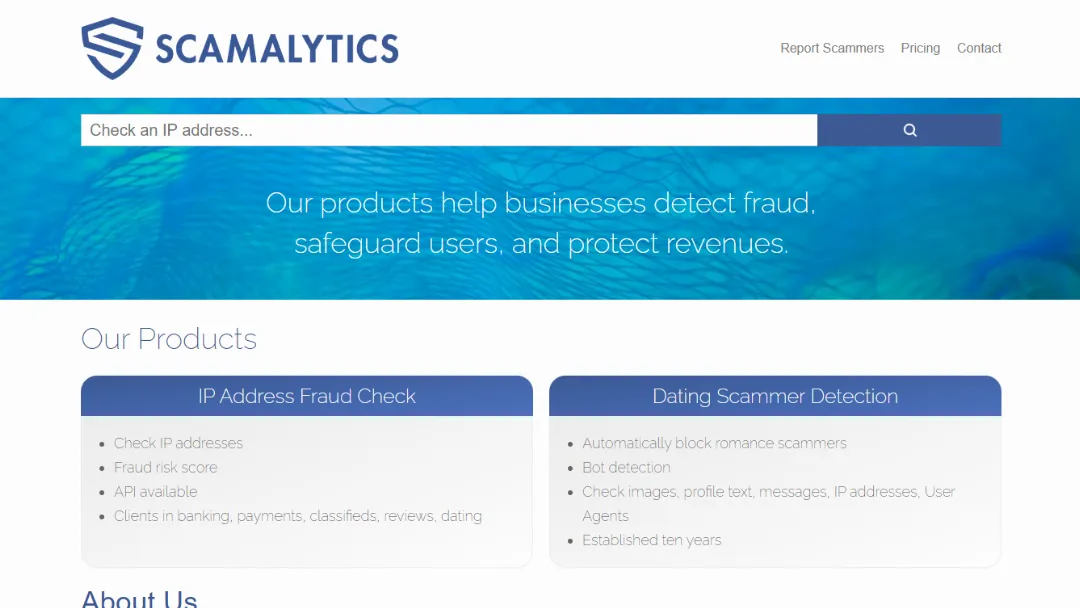This screenshot has height=608, width=1080.
Task: Open the Report Scammers page
Action: (832, 48)
